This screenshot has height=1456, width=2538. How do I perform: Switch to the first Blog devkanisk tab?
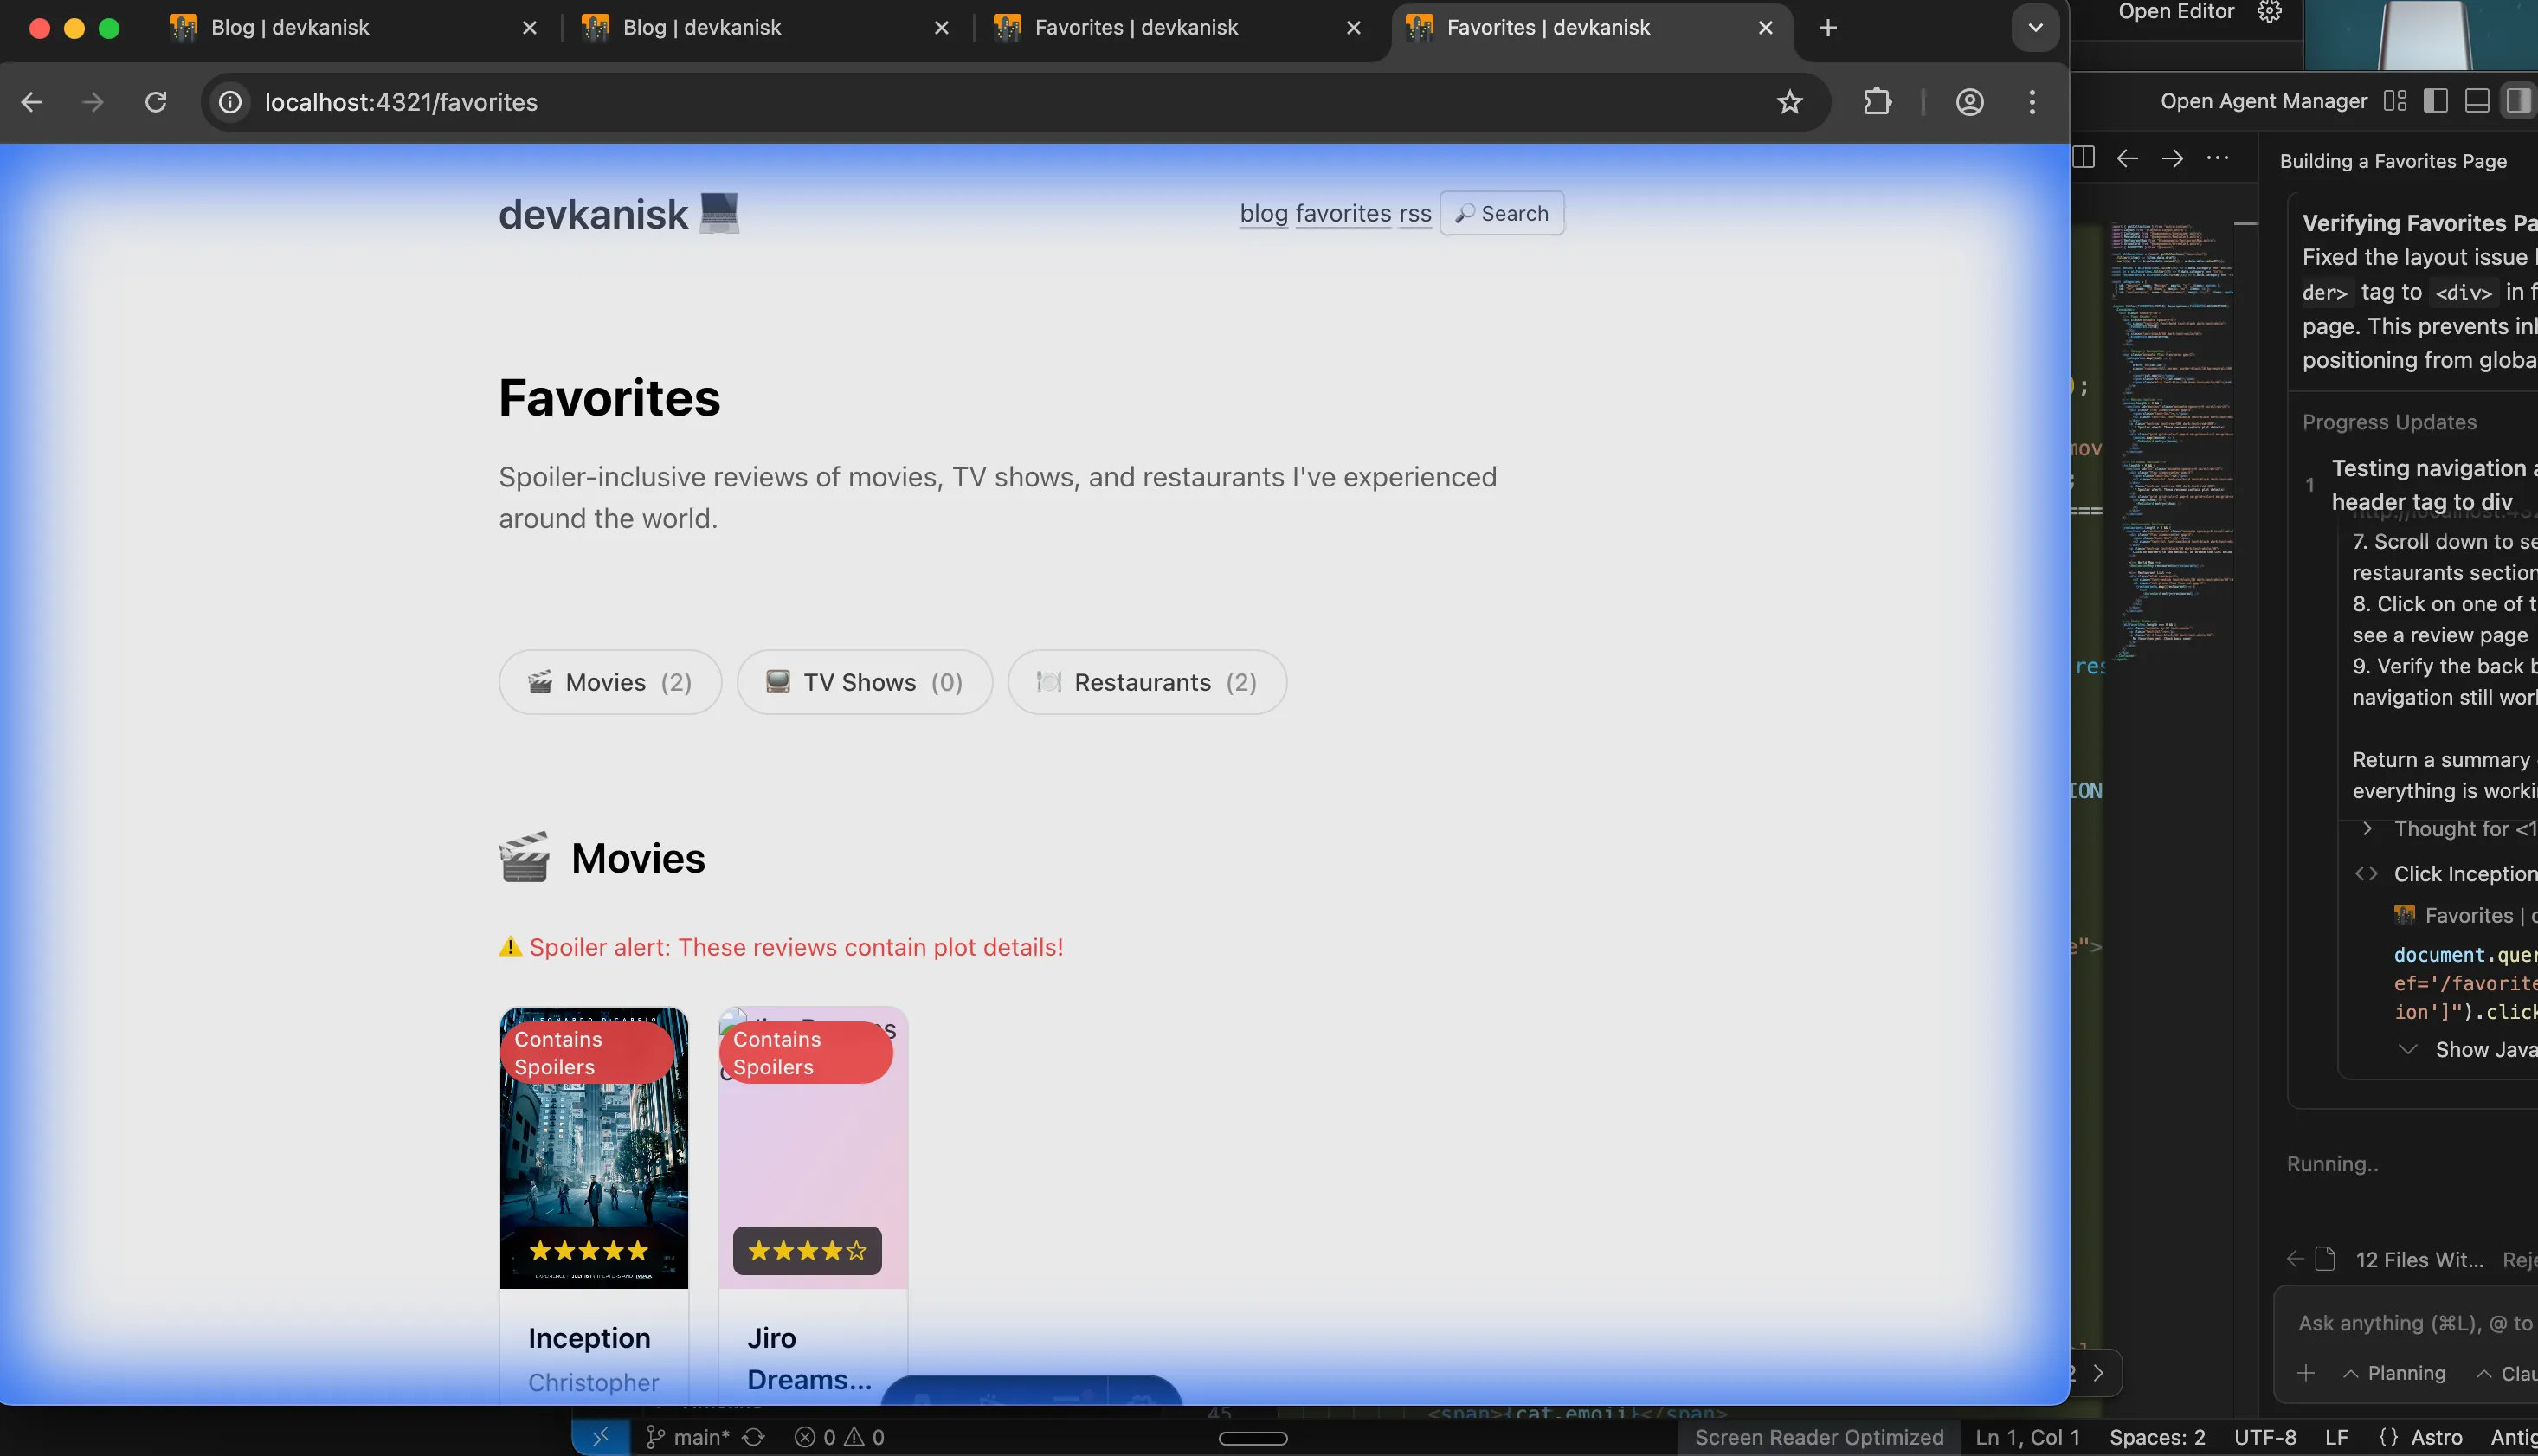290,27
